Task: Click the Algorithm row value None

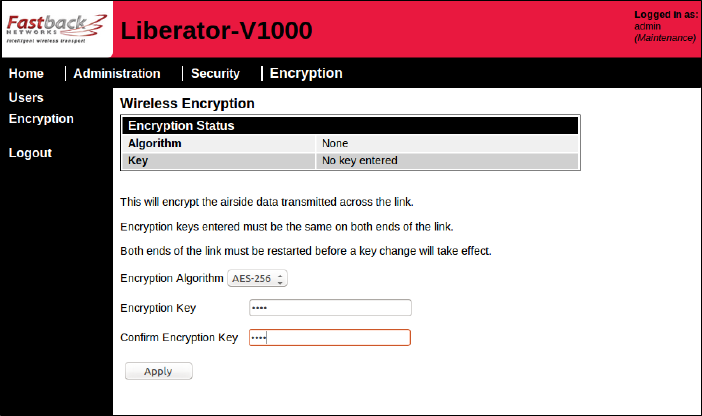Action: tap(335, 143)
